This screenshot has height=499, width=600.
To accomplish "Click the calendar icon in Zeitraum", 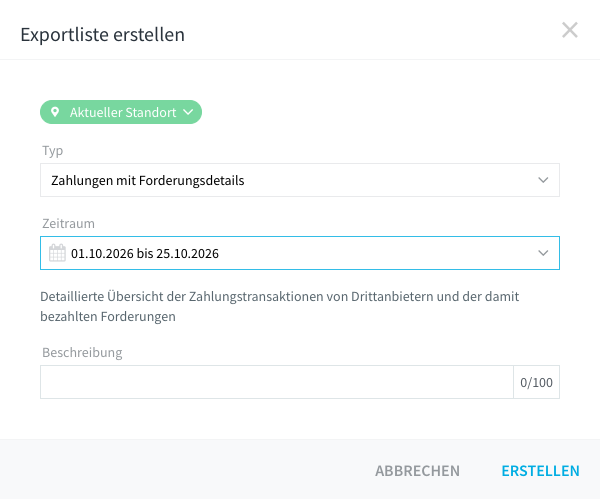I will tap(57, 253).
